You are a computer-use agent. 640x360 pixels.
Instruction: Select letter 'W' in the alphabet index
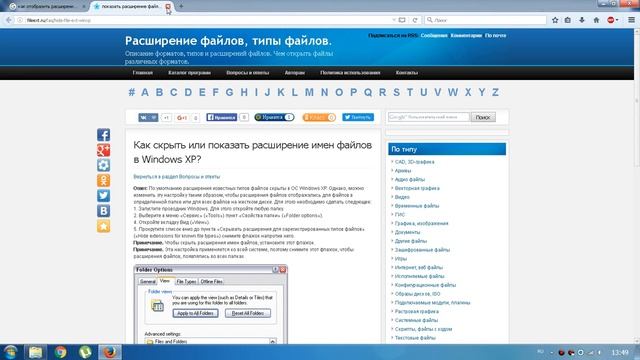[x=453, y=92]
